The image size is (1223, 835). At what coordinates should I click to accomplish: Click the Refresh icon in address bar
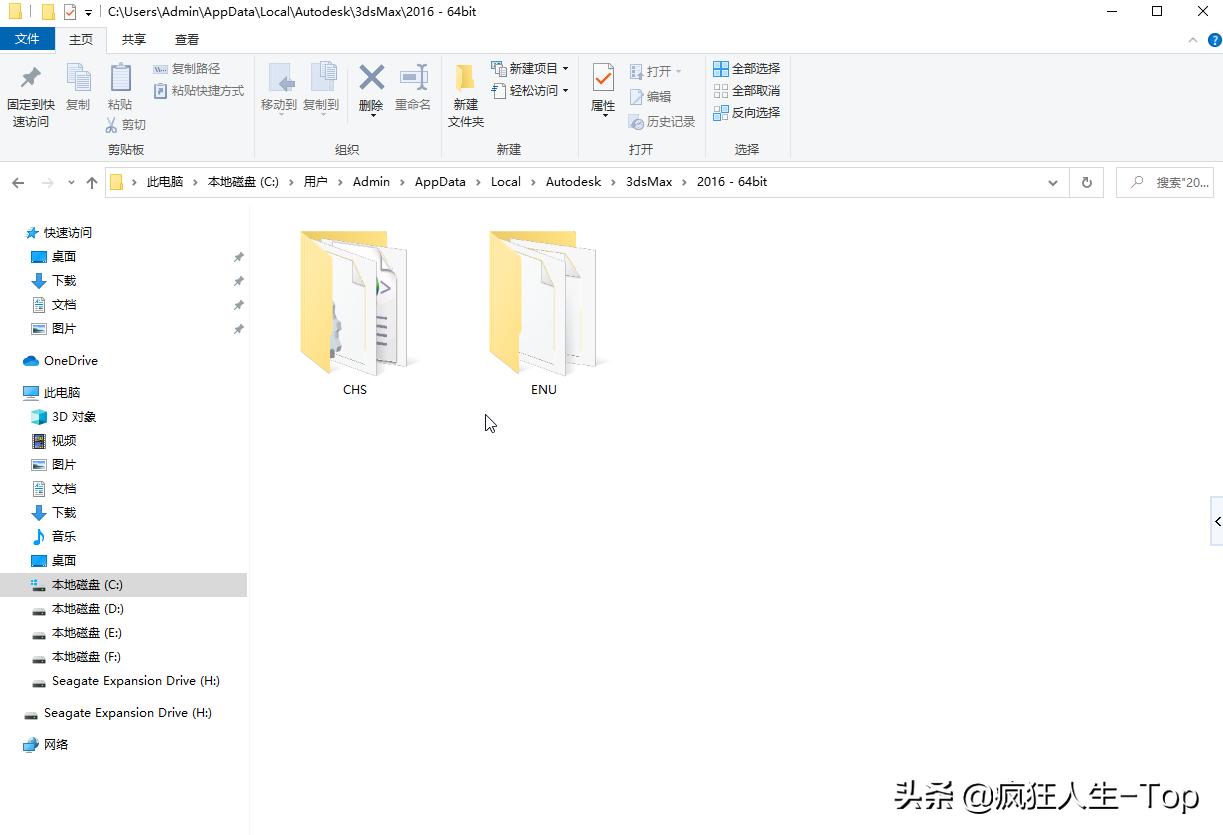1086,181
